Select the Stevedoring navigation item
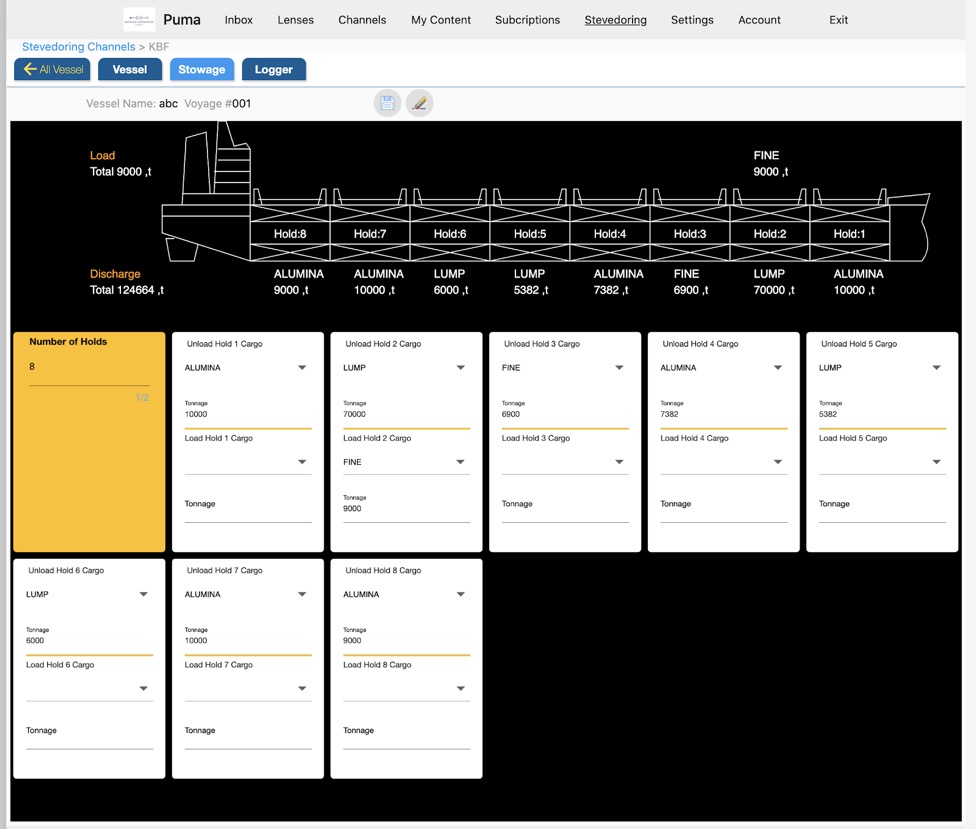The image size is (976, 829). (616, 20)
